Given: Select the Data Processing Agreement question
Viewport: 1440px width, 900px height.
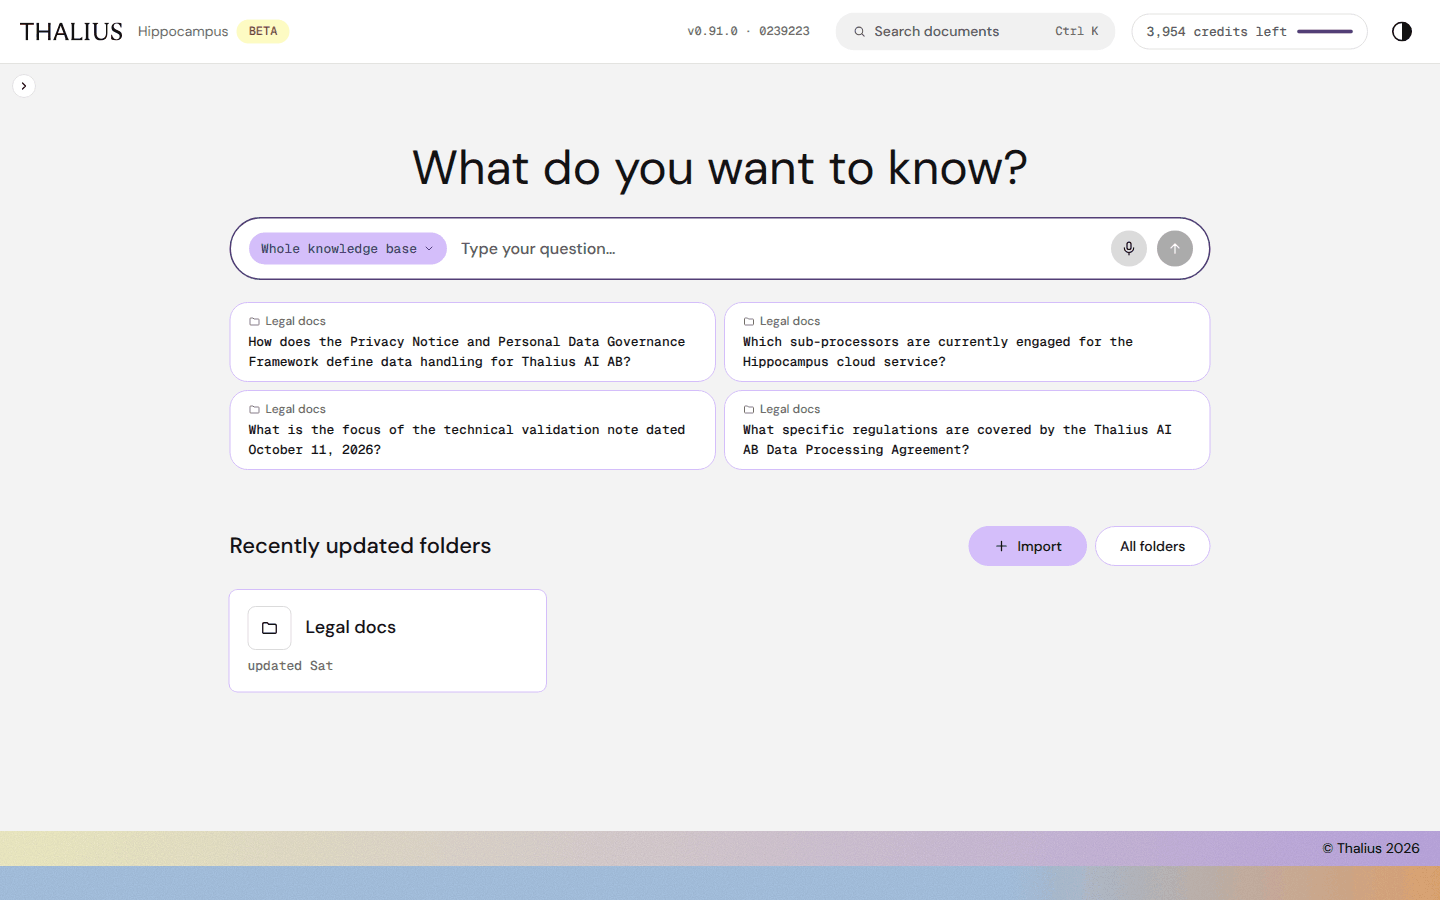Looking at the screenshot, I should click(x=967, y=430).
